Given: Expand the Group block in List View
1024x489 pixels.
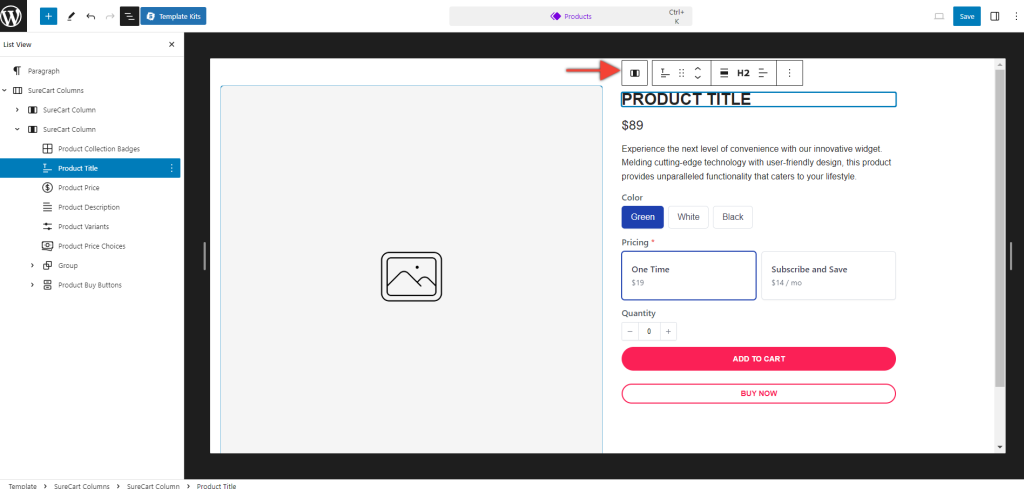Looking at the screenshot, I should 32,265.
